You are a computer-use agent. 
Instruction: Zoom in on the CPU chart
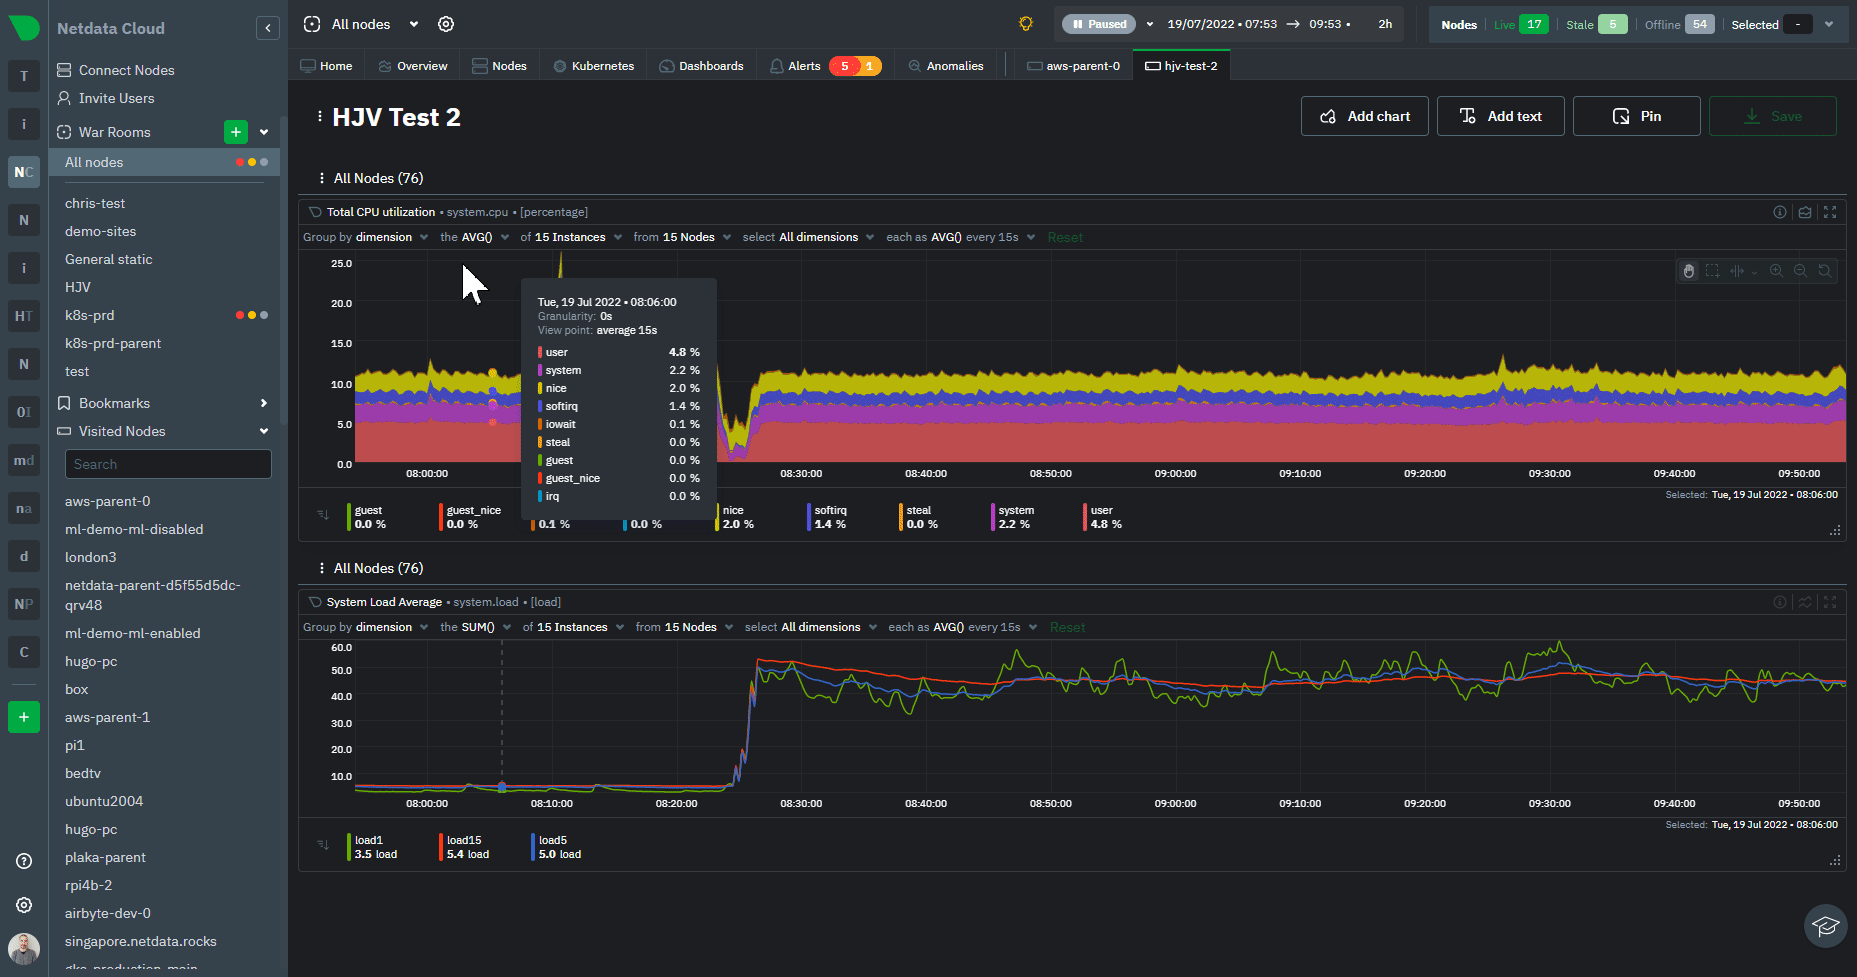coord(1776,271)
